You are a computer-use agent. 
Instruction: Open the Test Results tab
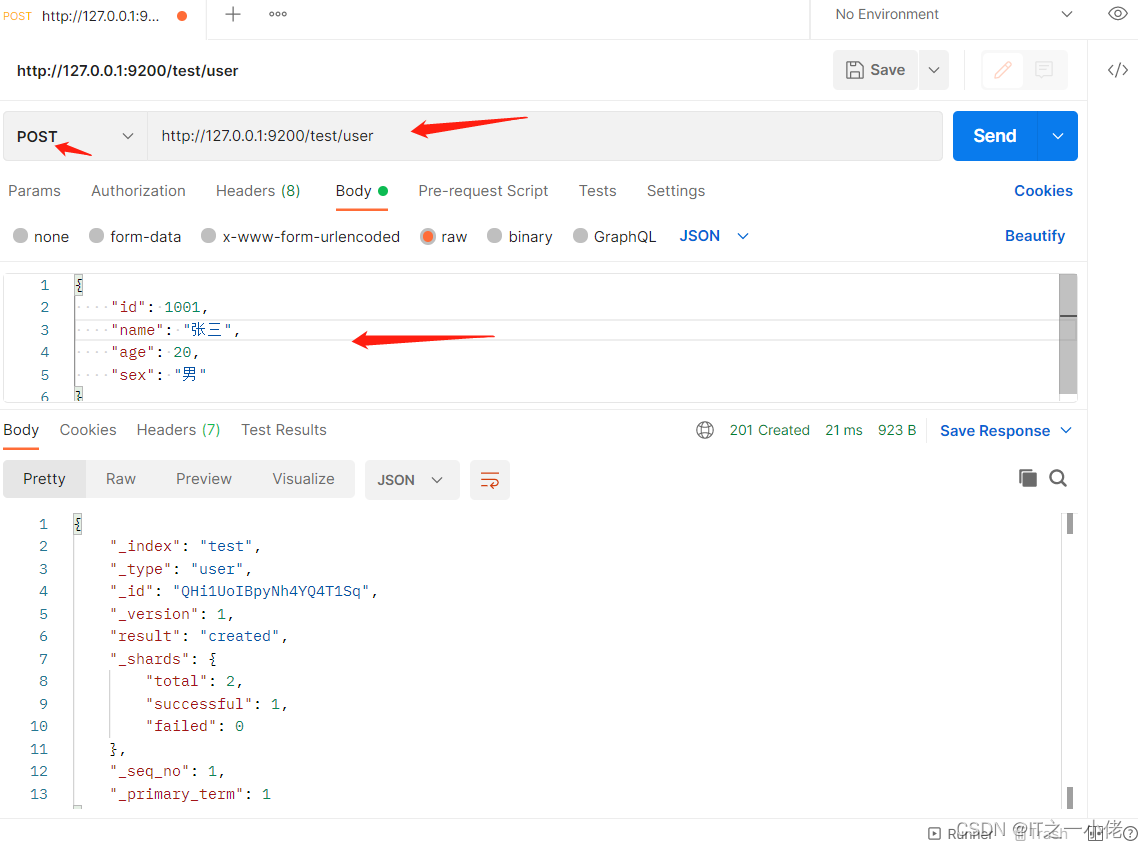(x=284, y=430)
